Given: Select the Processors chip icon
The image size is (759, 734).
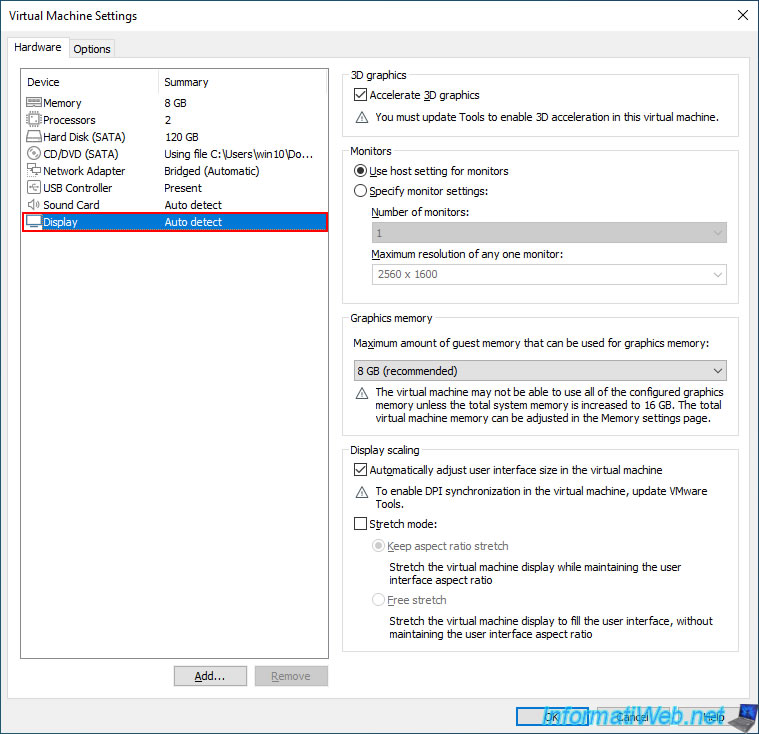Looking at the screenshot, I should (34, 120).
